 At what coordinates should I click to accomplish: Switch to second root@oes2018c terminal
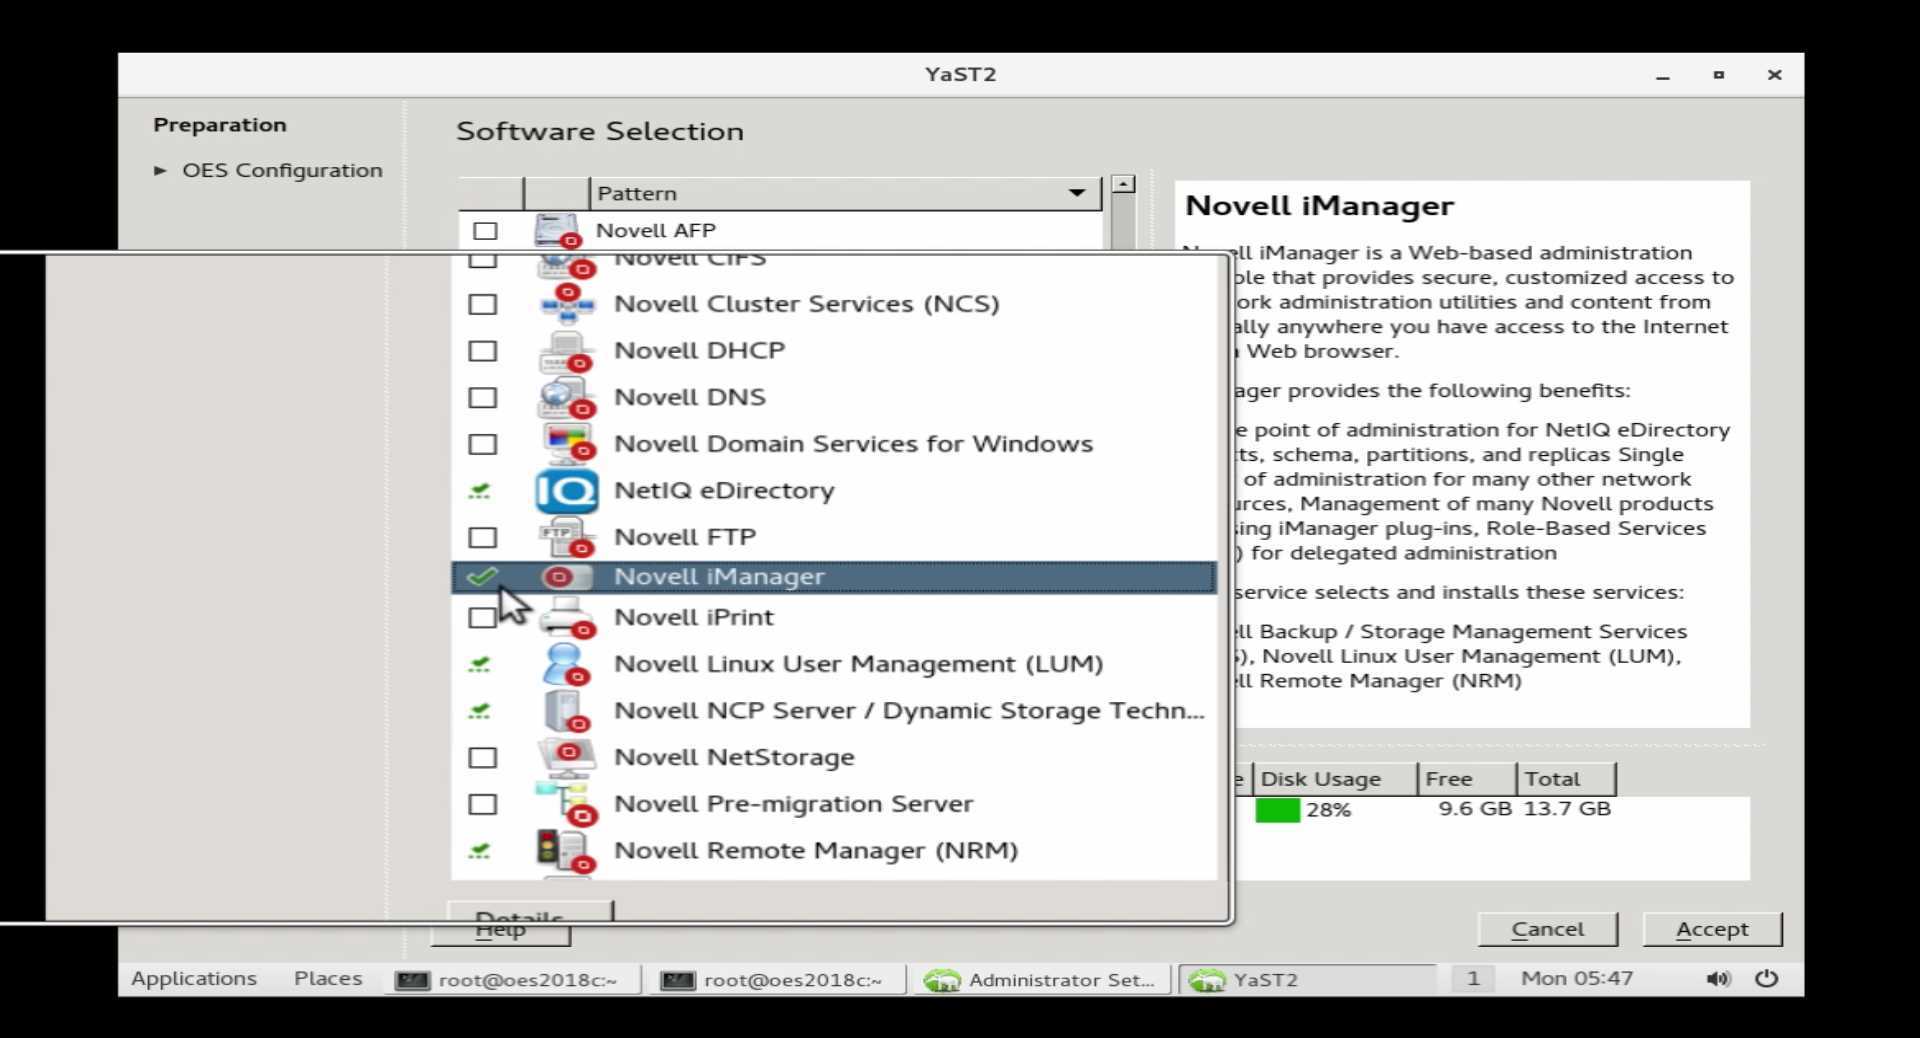pos(779,980)
